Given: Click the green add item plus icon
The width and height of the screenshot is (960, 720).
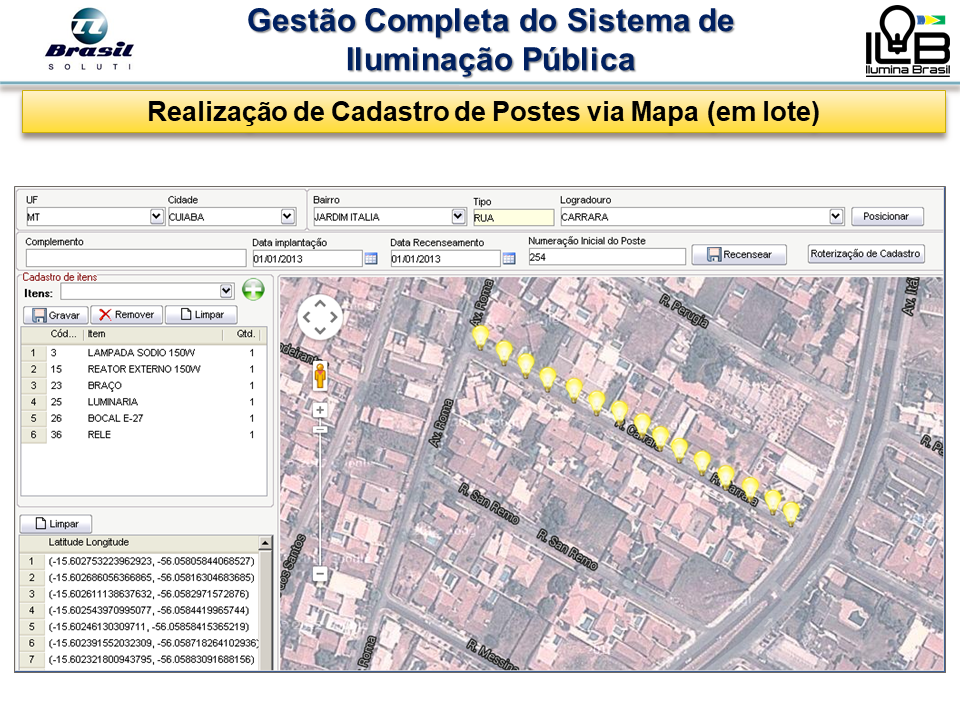Looking at the screenshot, I should (x=253, y=290).
